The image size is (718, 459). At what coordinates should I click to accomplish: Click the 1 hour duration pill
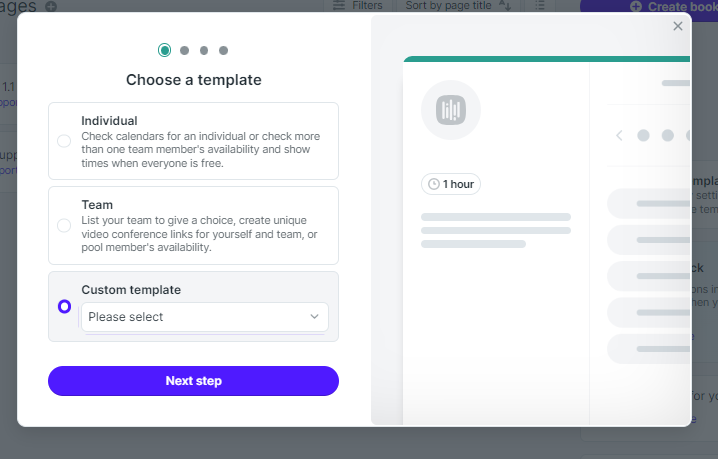[451, 184]
